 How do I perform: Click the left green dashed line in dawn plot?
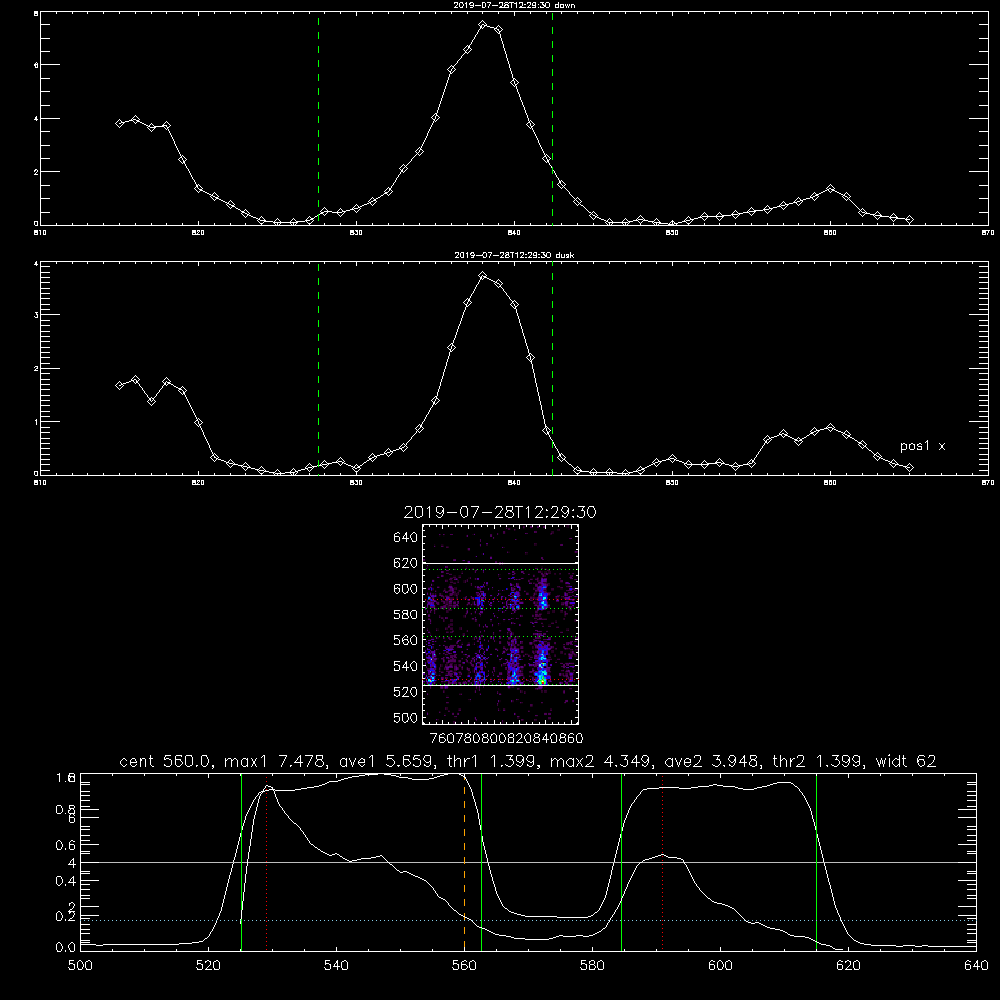pyautogui.click(x=318, y=119)
